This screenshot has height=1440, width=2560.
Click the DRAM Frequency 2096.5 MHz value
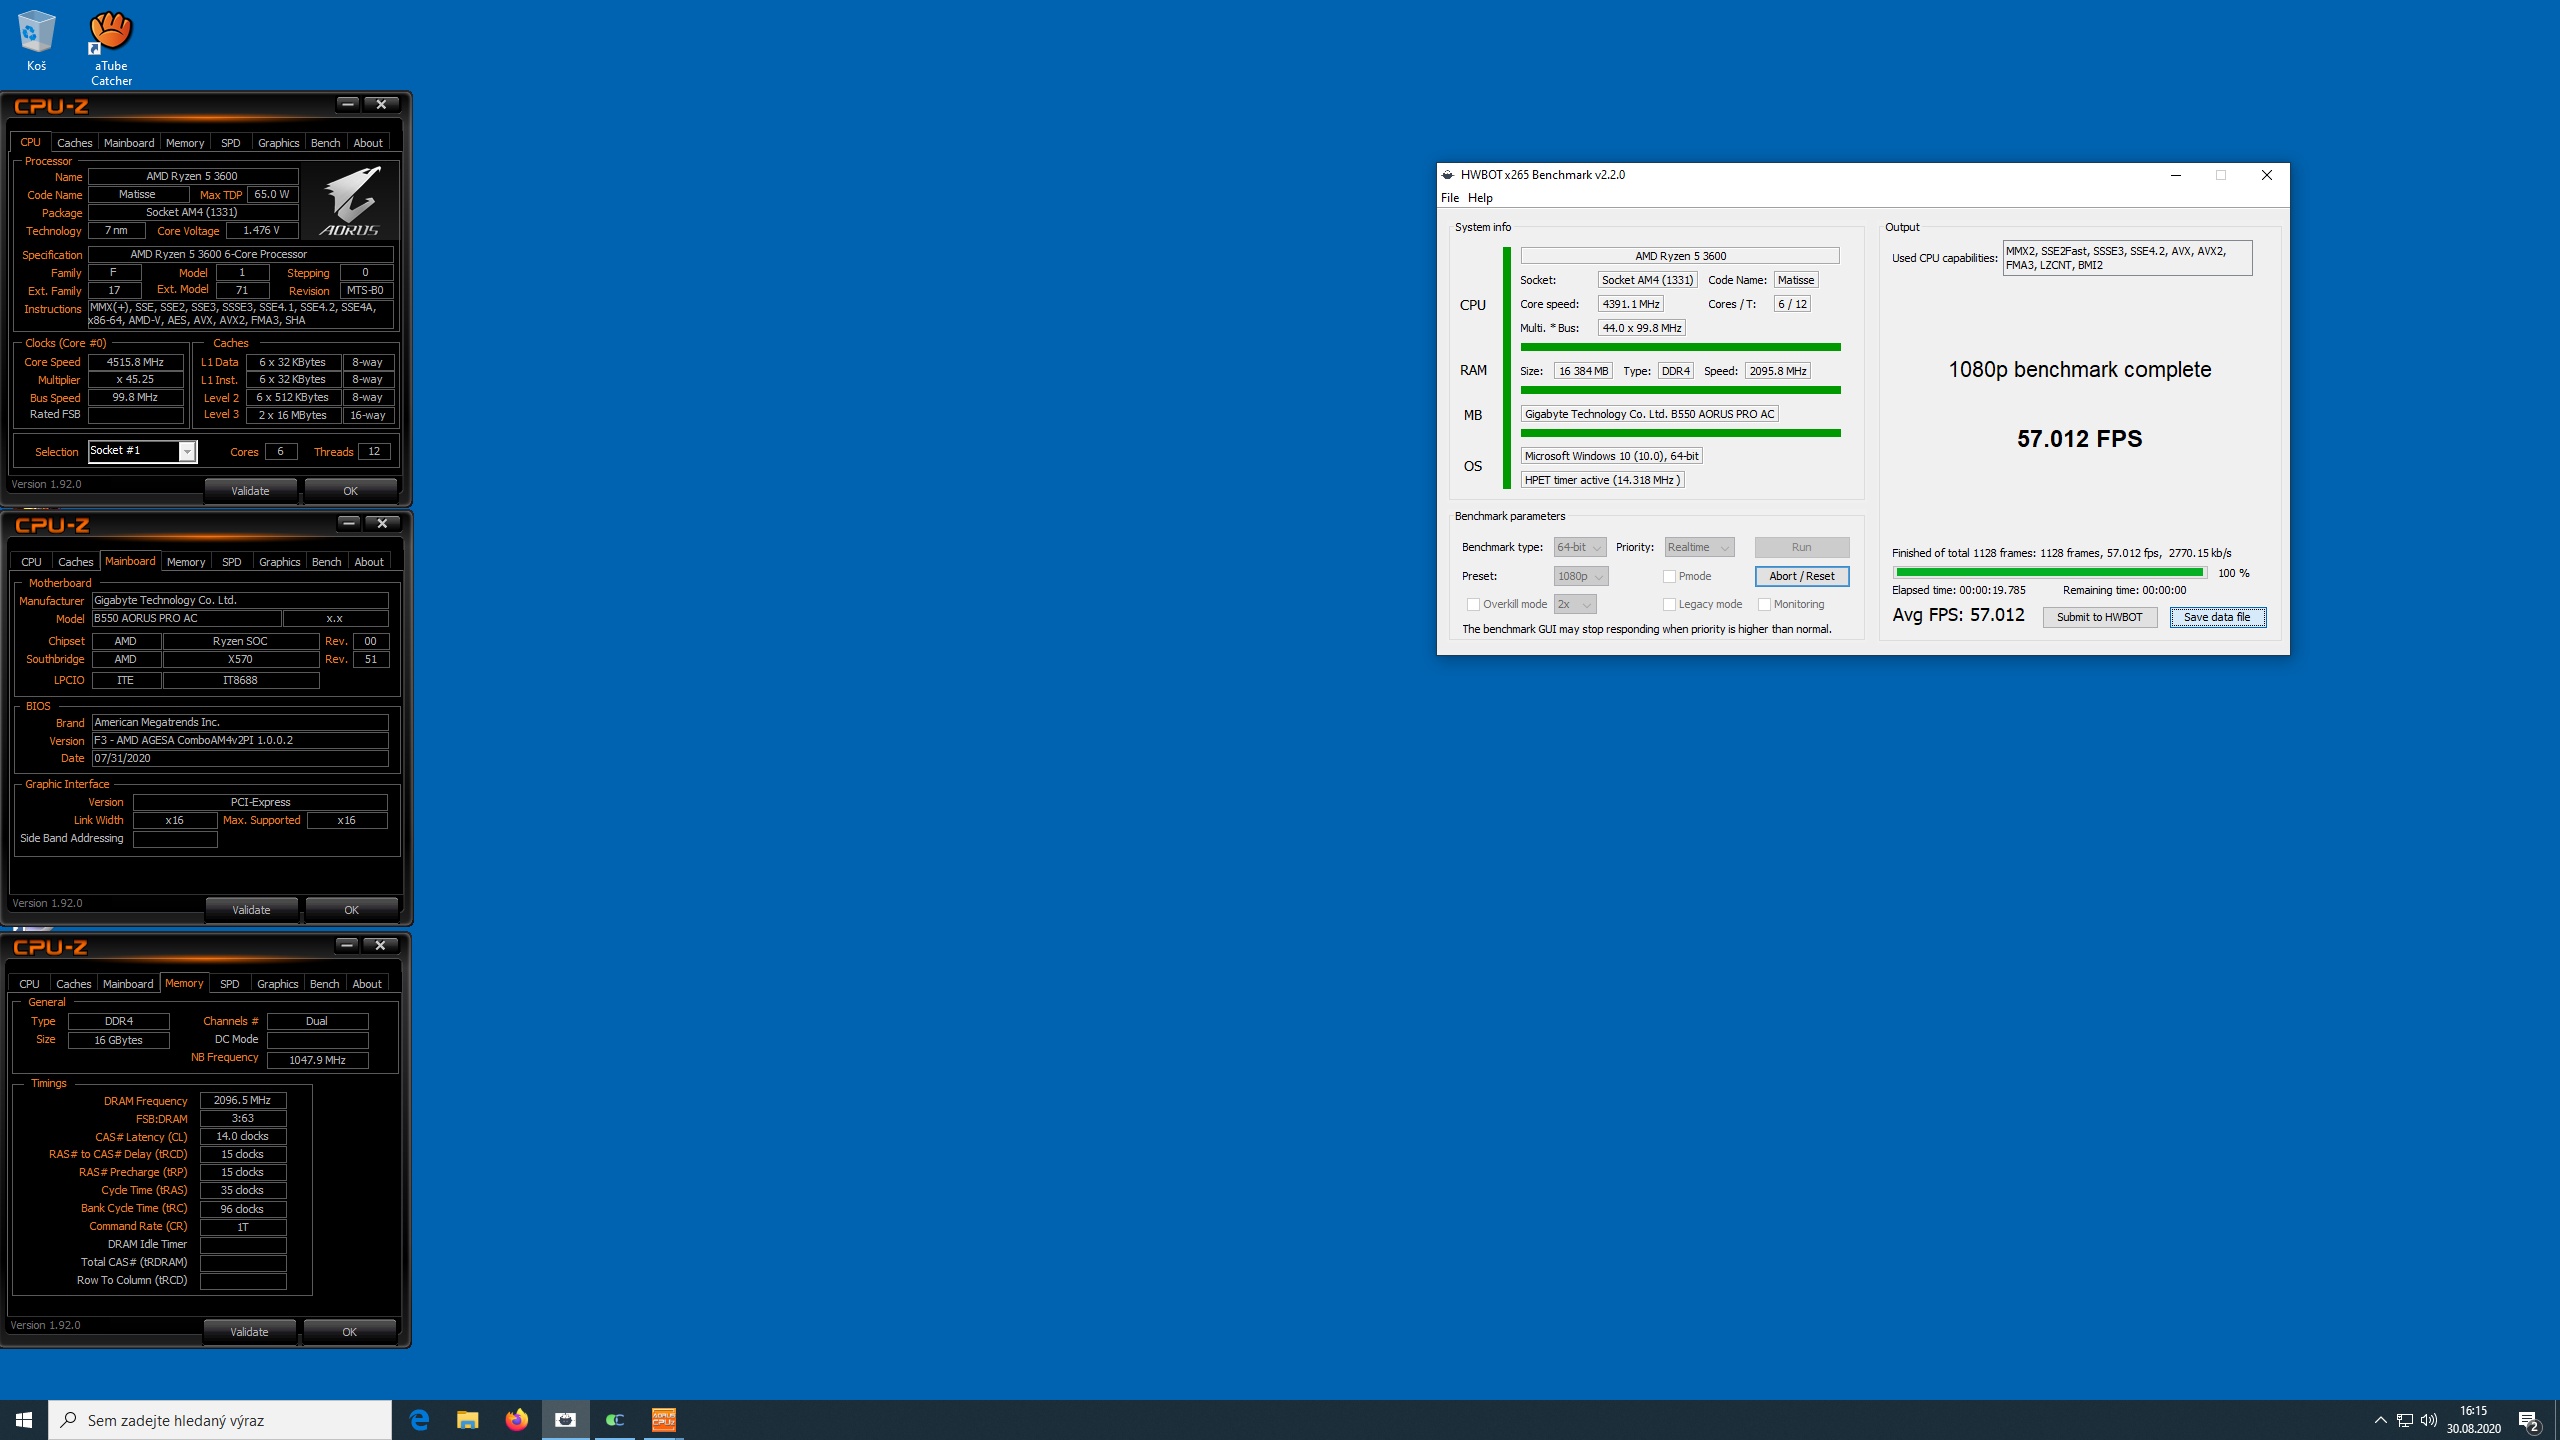[x=243, y=1100]
